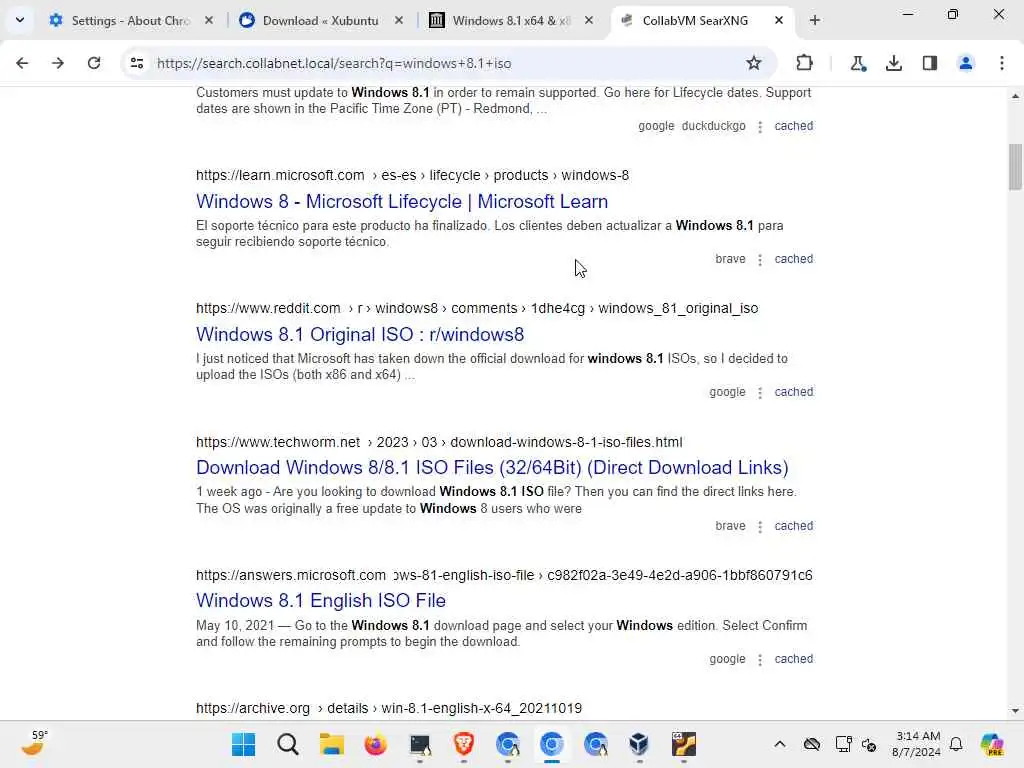Viewport: 1024px width, 768px height.
Task: Open the notifications bell icon
Action: point(956,744)
